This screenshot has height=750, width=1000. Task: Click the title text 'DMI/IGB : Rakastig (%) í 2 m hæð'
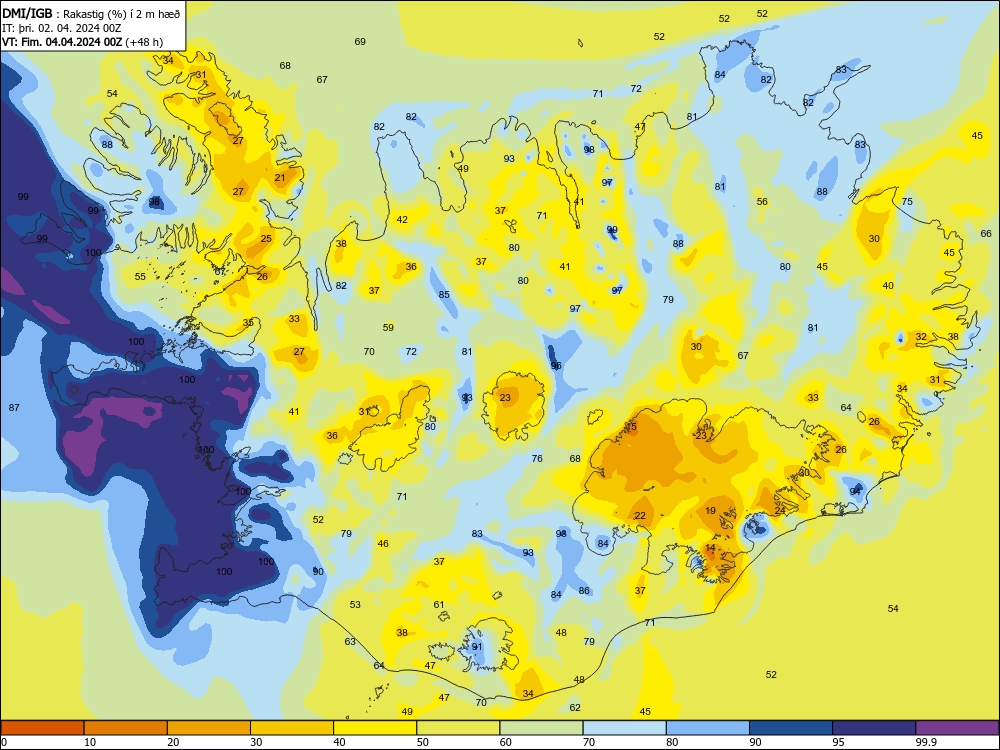[91, 13]
